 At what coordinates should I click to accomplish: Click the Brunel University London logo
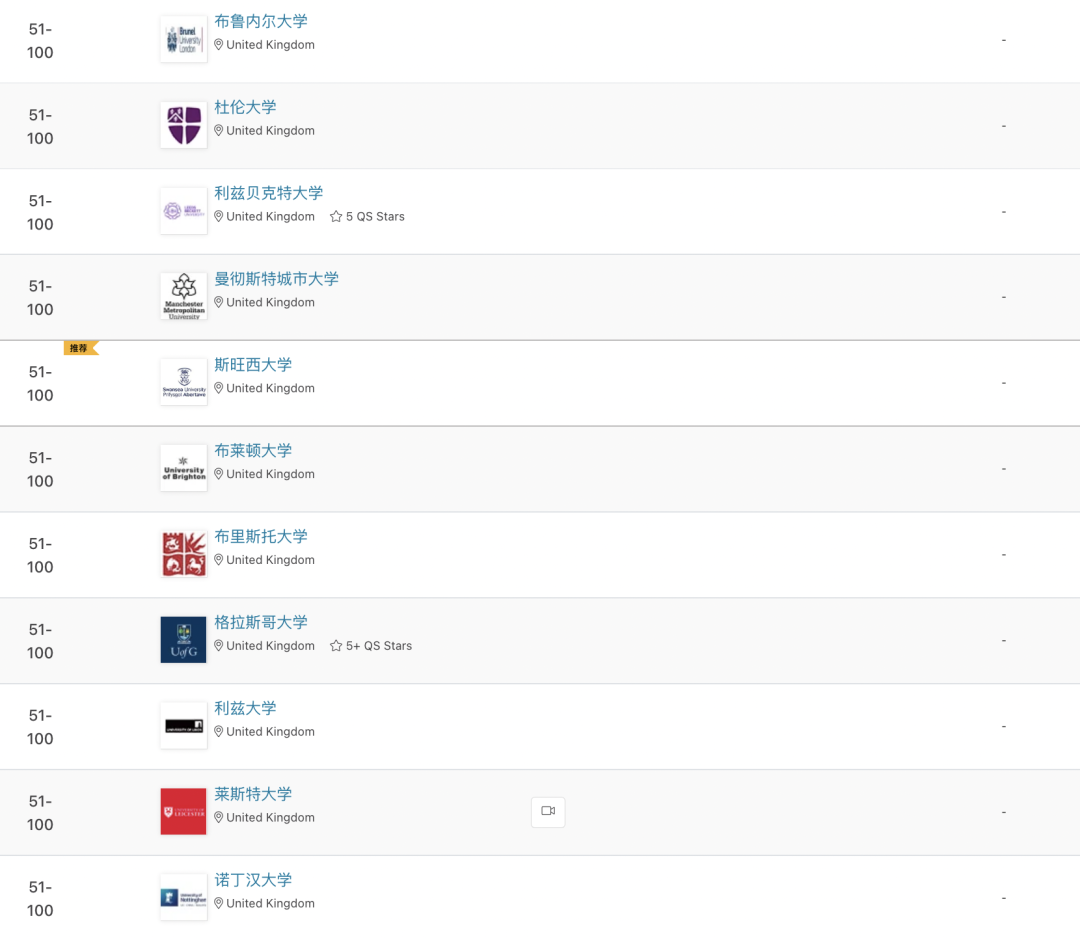(183, 39)
